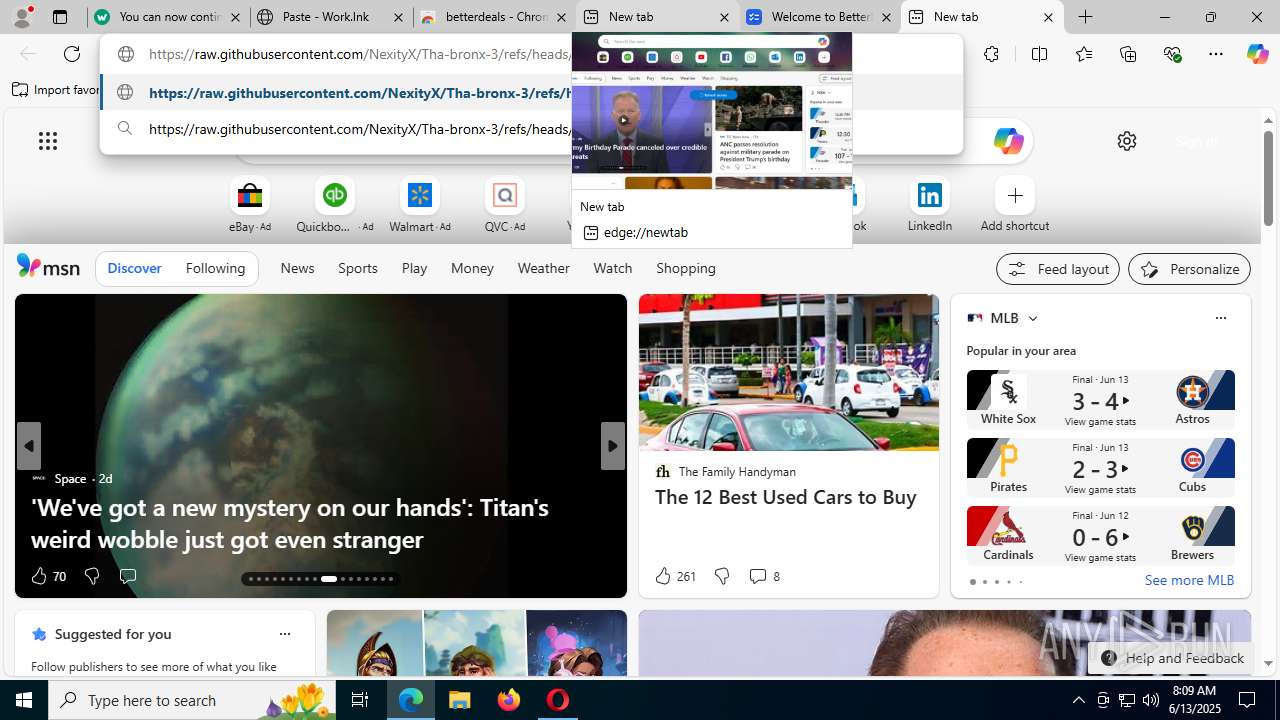Screen dimensions: 1280x720
Task: Click the Feed layout button
Action: [x=1058, y=269]
